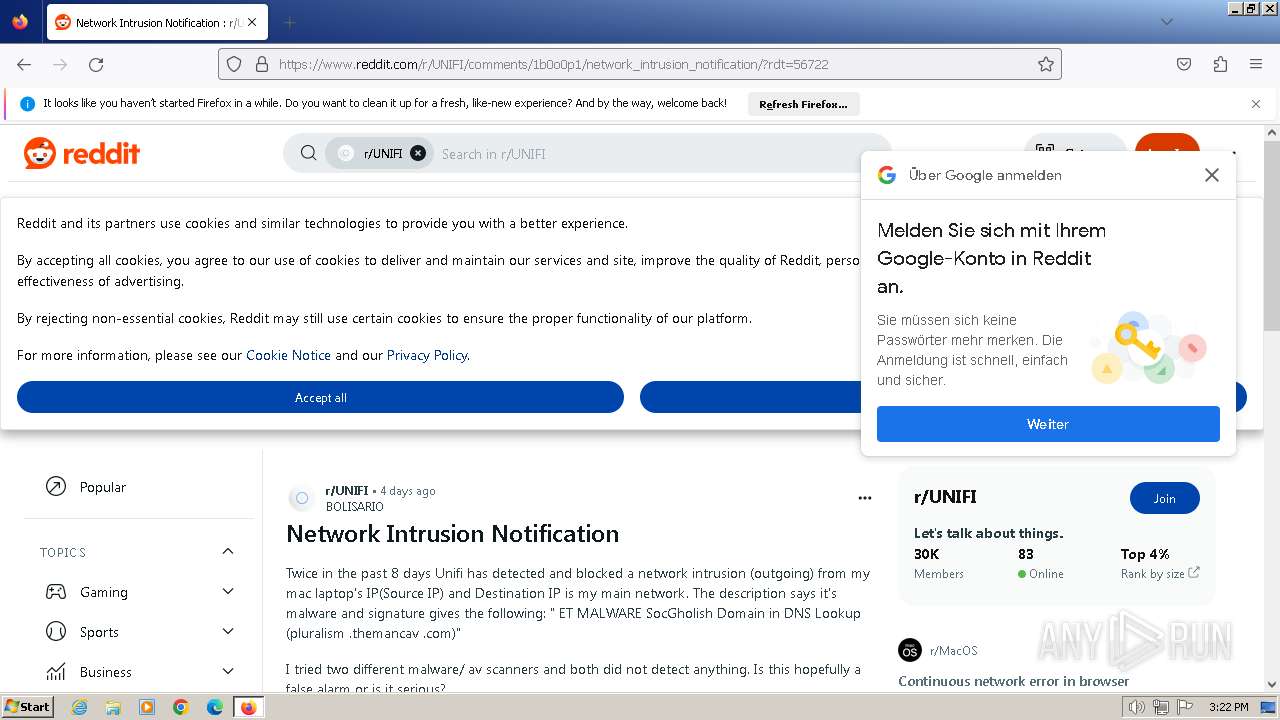Viewport: 1280px width, 720px height.
Task: Click the Sports ball icon
Action: tap(56, 632)
